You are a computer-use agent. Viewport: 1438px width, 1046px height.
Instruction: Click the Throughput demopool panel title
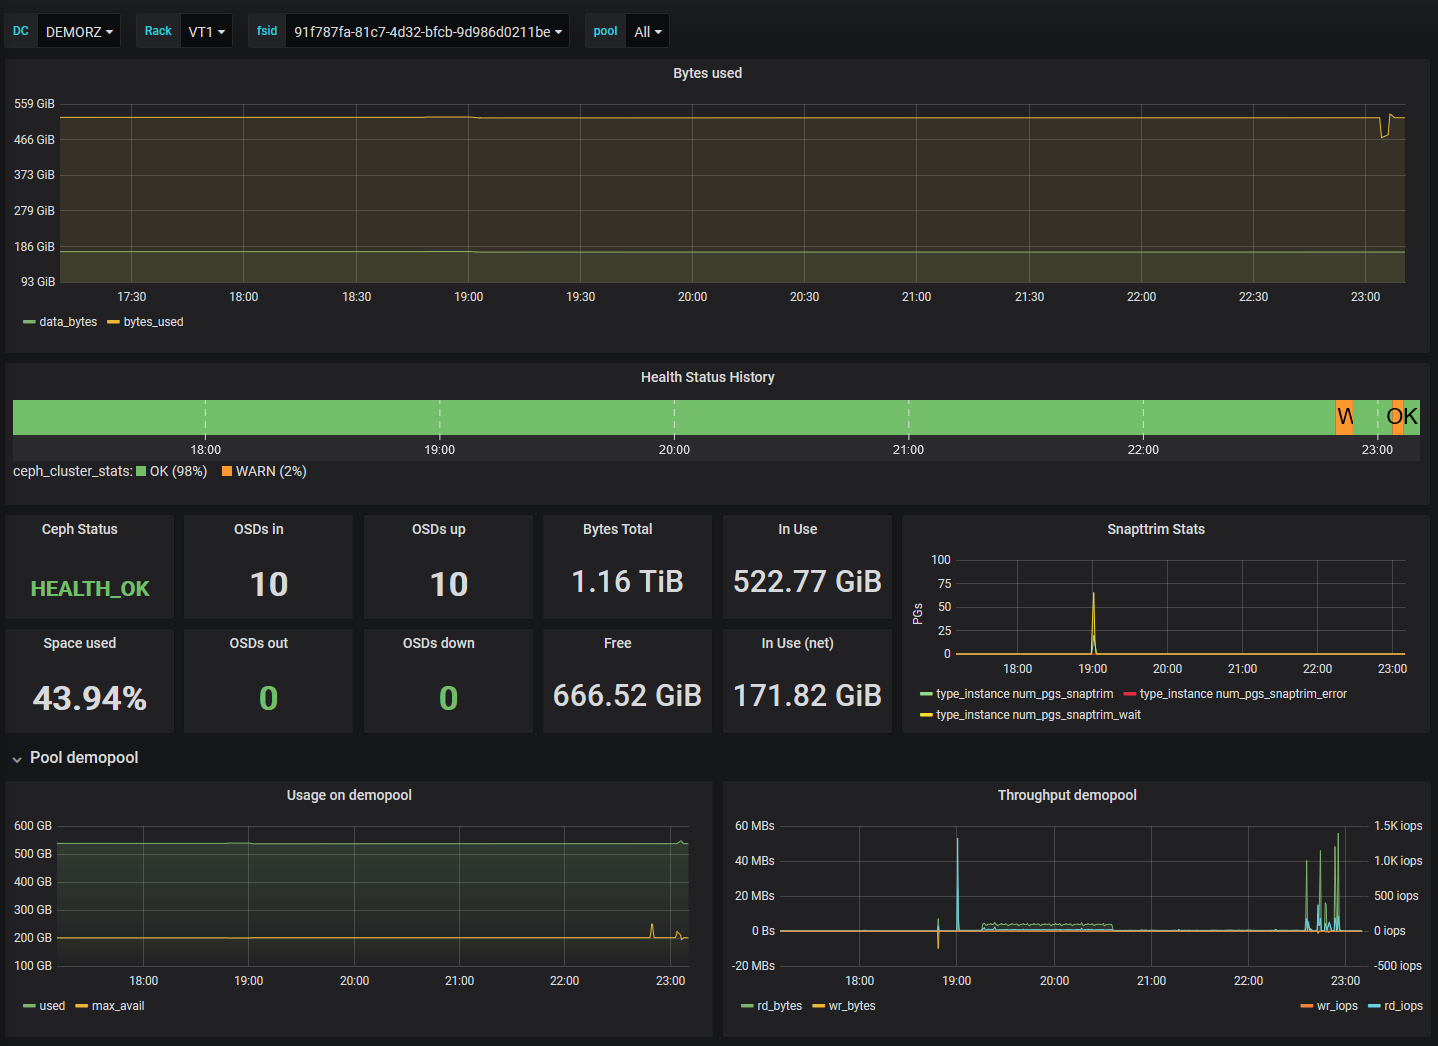click(x=1066, y=795)
